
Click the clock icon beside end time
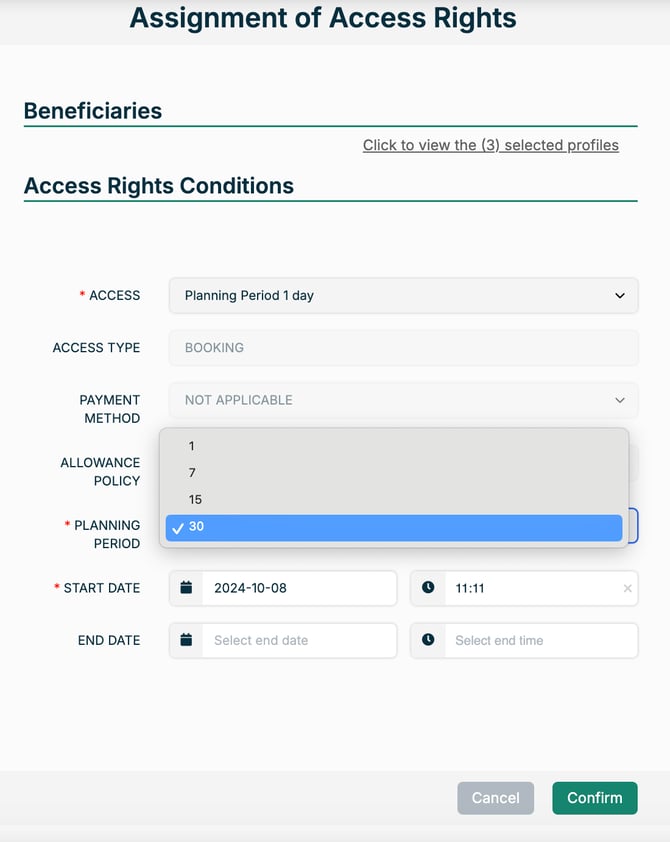point(428,640)
